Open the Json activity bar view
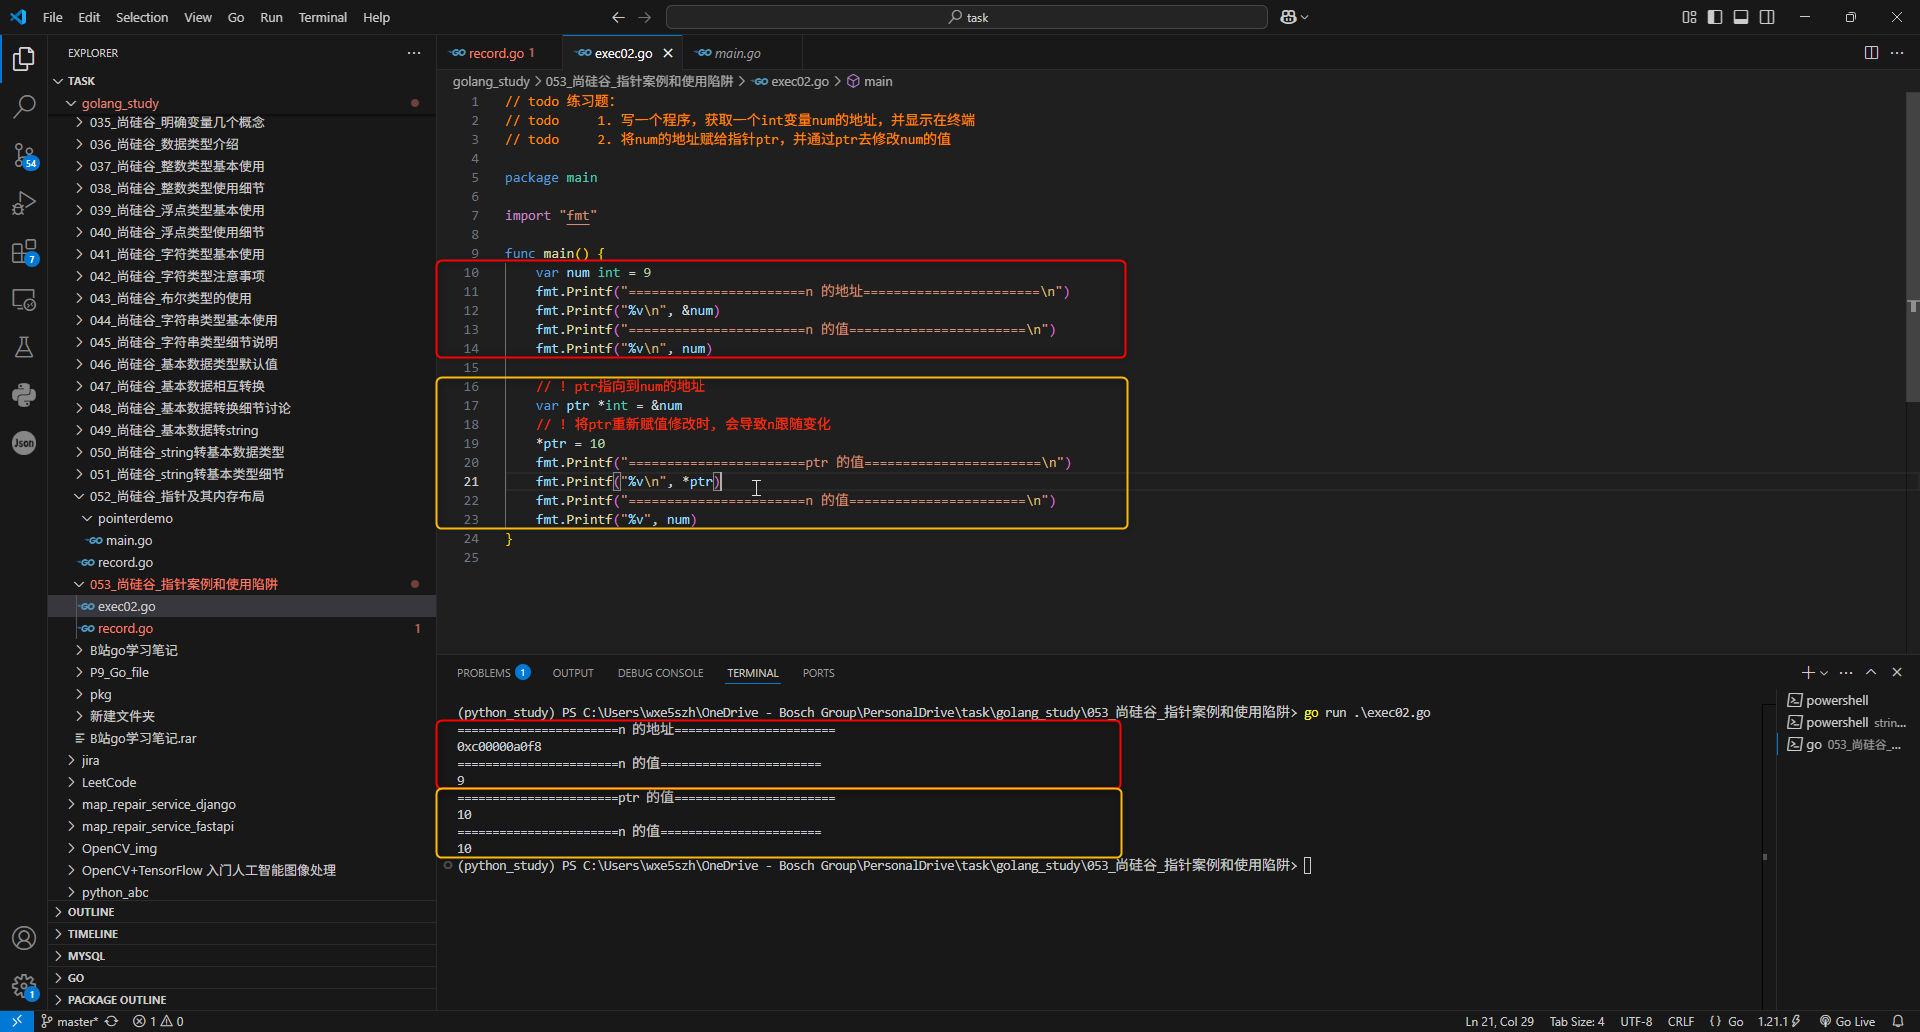 (24, 443)
